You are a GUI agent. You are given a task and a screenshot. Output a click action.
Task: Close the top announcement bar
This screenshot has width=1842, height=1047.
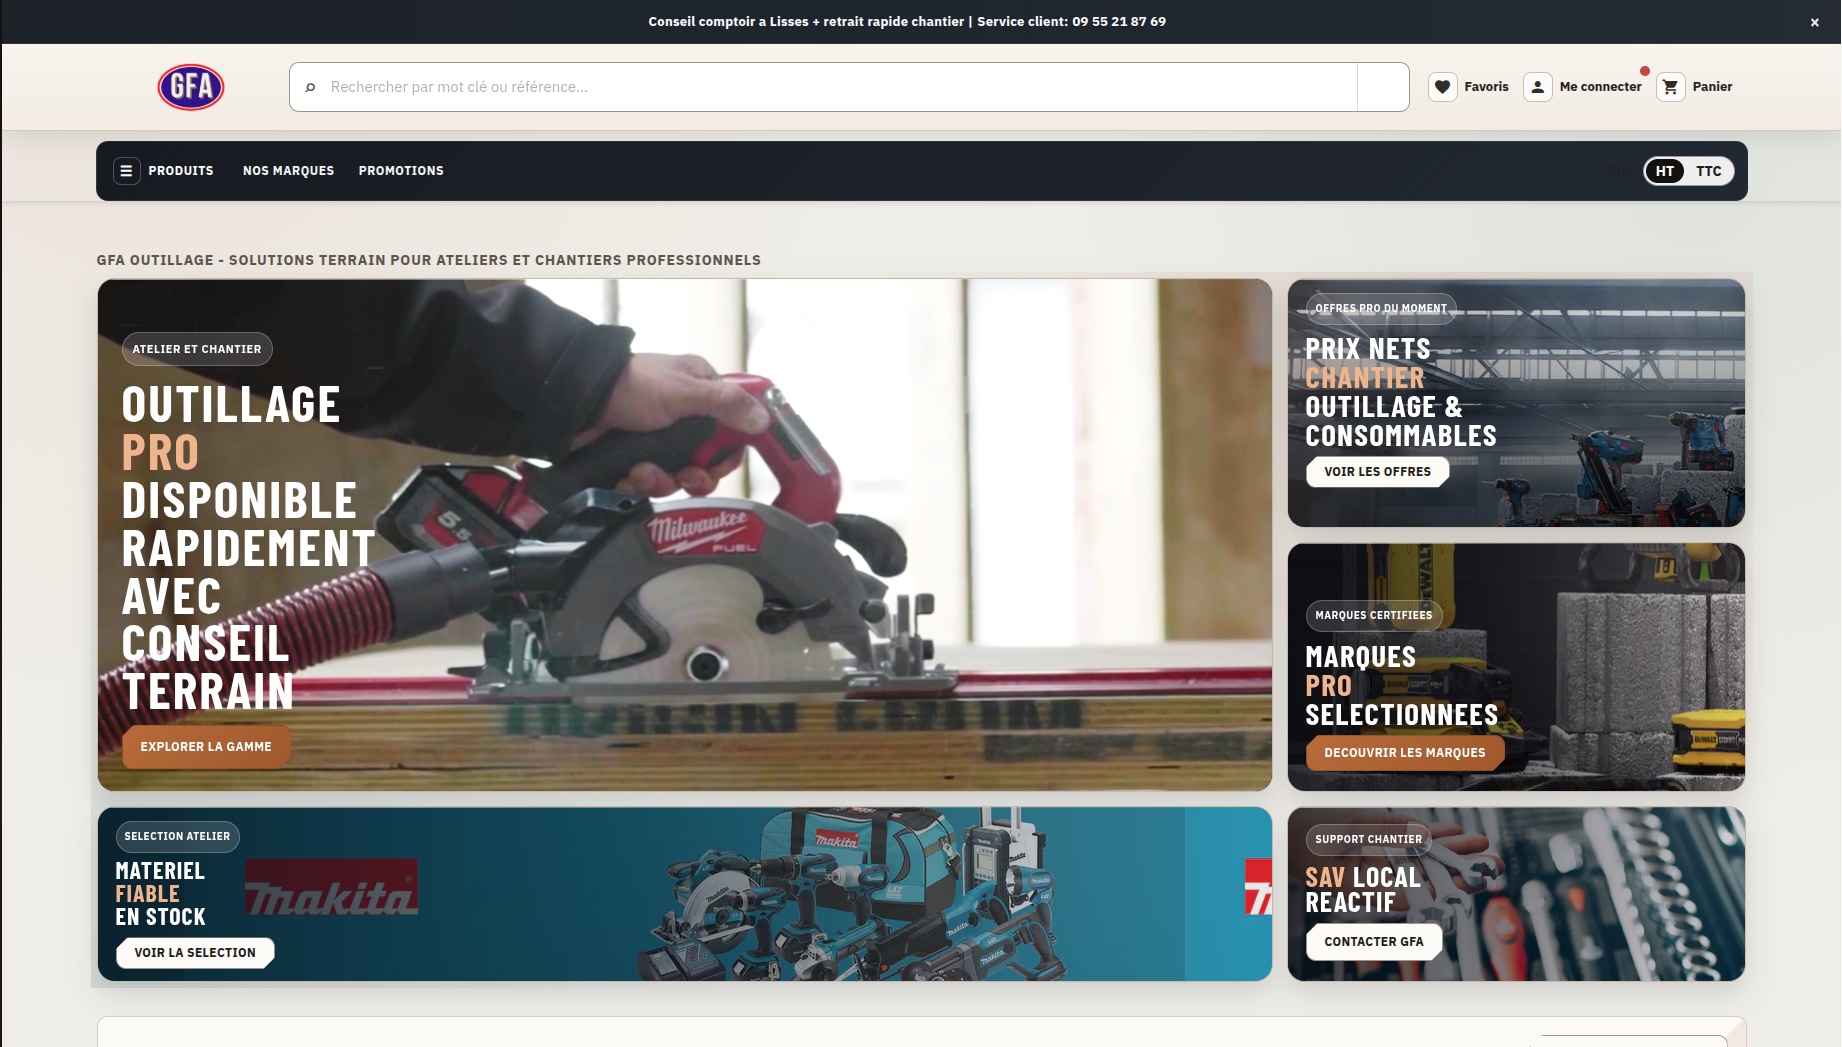[x=1814, y=22]
